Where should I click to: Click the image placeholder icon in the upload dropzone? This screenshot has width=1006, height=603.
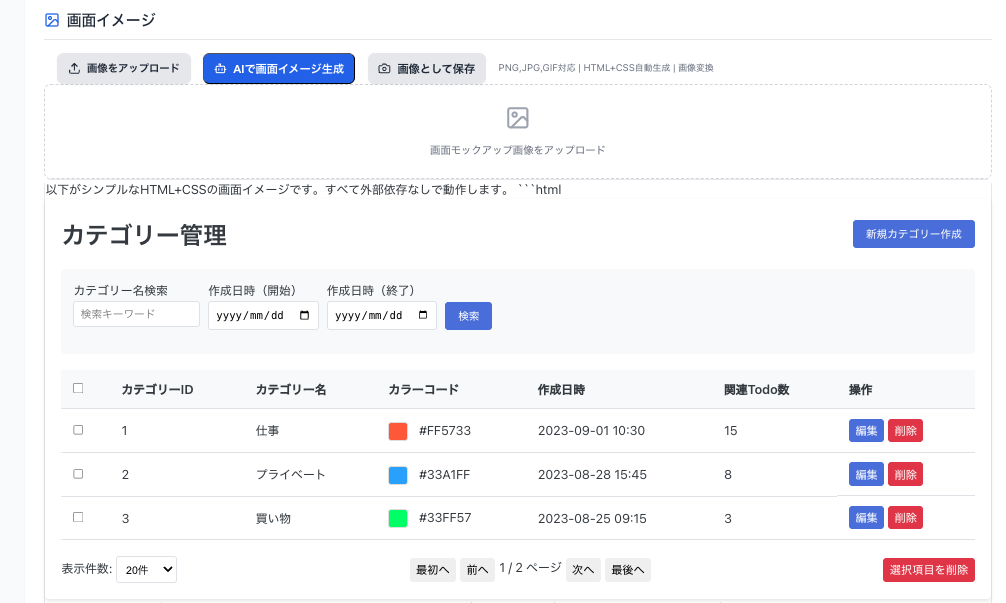tap(517, 117)
